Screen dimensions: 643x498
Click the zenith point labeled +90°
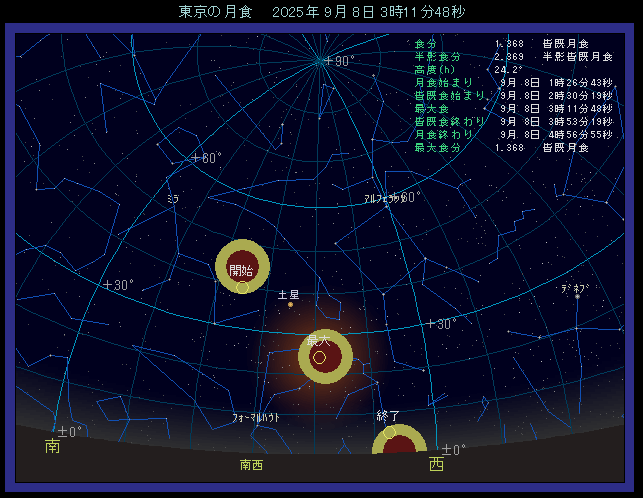coord(320,61)
